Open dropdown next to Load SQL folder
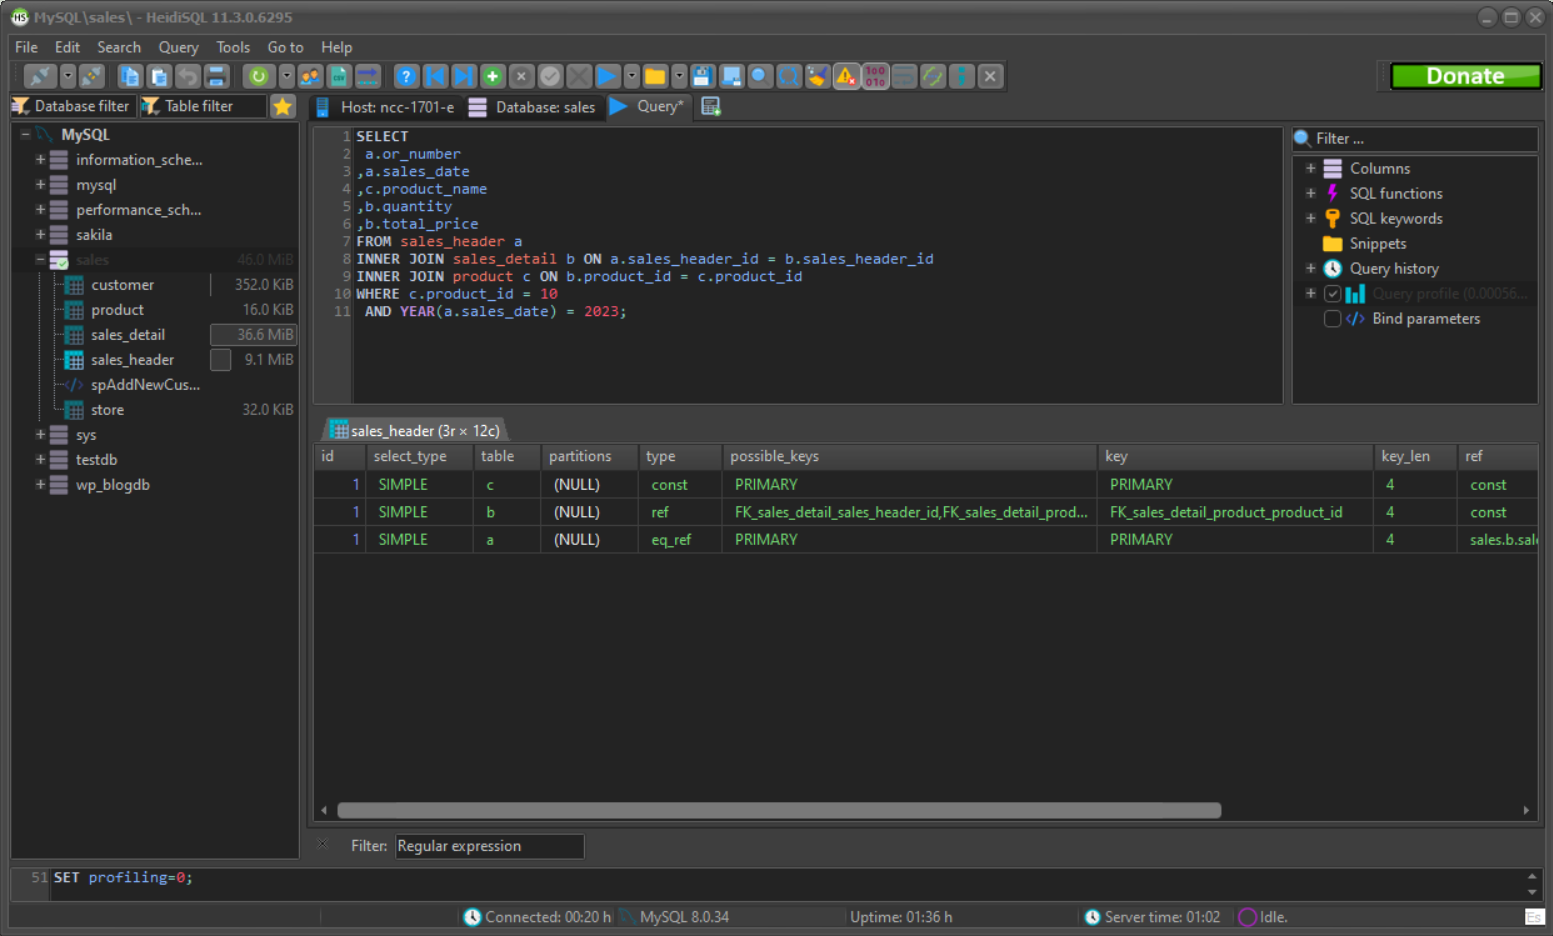Viewport: 1553px width, 936px height. pyautogui.click(x=679, y=76)
